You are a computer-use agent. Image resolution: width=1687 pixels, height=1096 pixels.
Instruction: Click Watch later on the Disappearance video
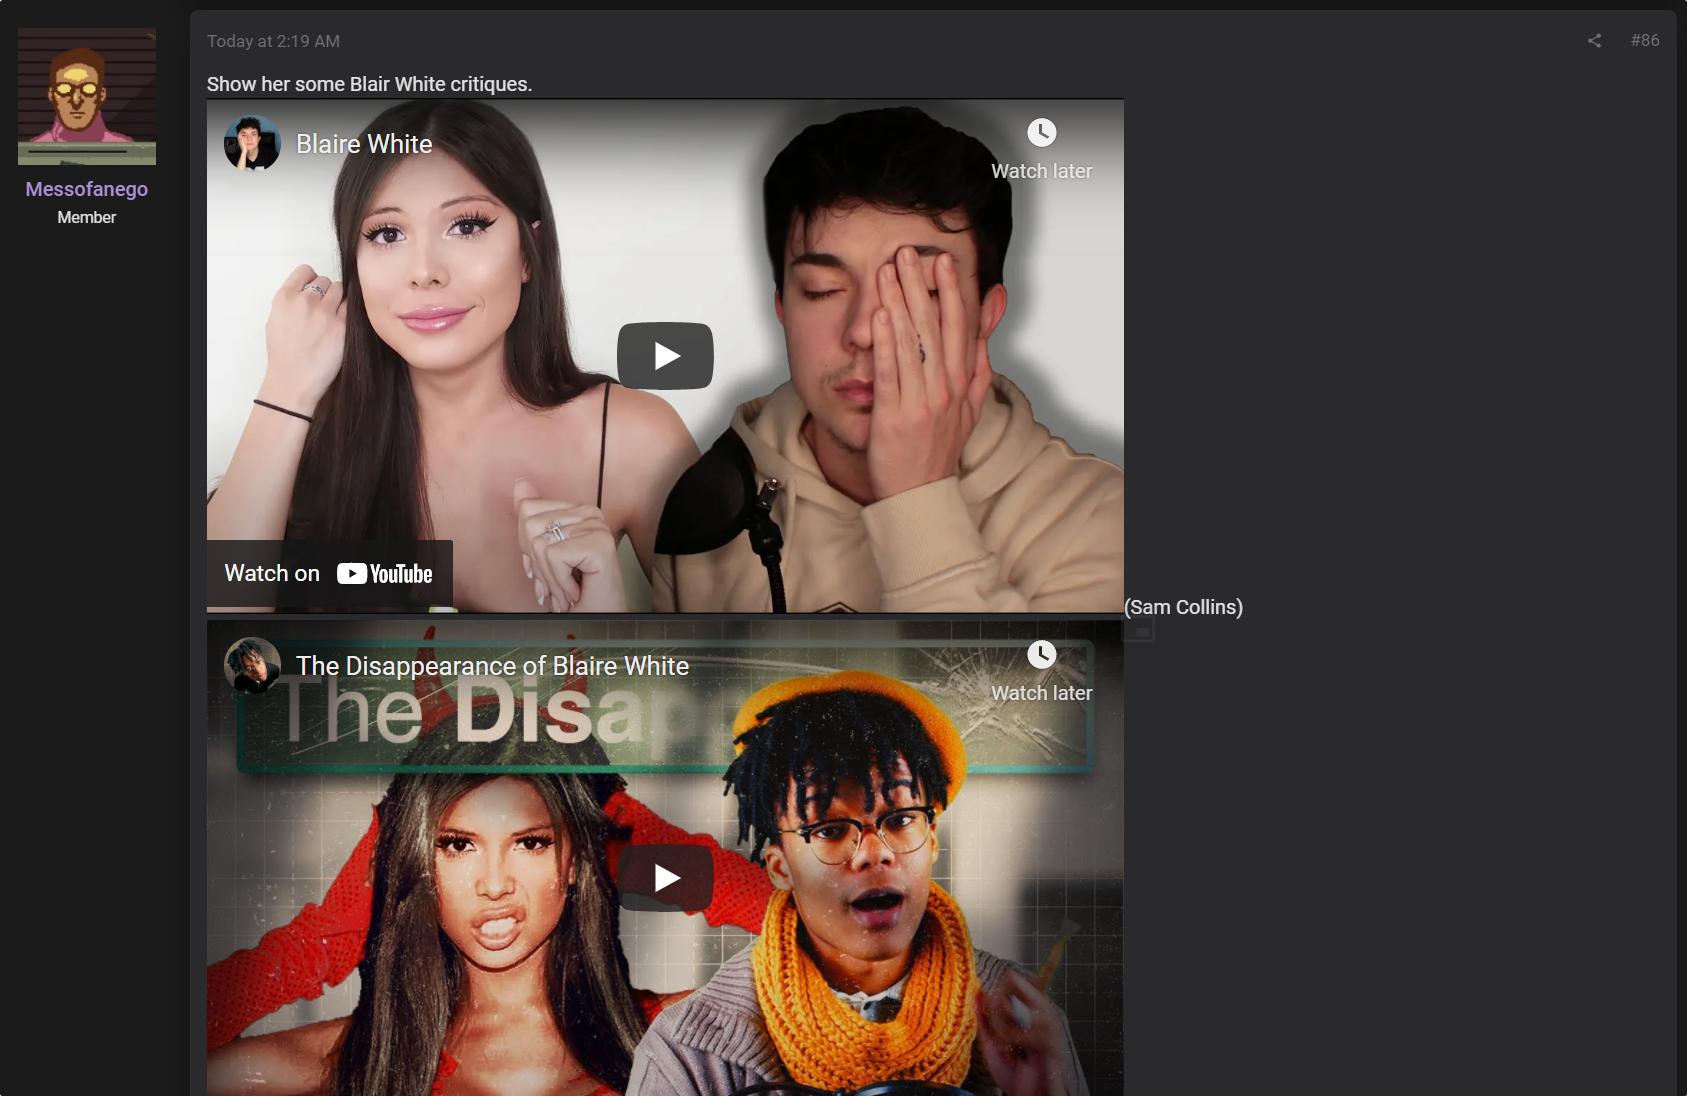(x=1041, y=672)
